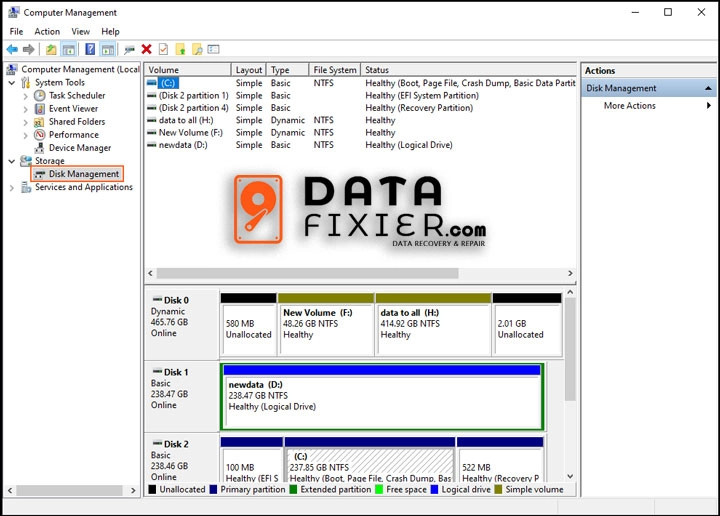Select the New Volume (F:) volume row
Viewport: 720px width, 516px height.
(360, 133)
